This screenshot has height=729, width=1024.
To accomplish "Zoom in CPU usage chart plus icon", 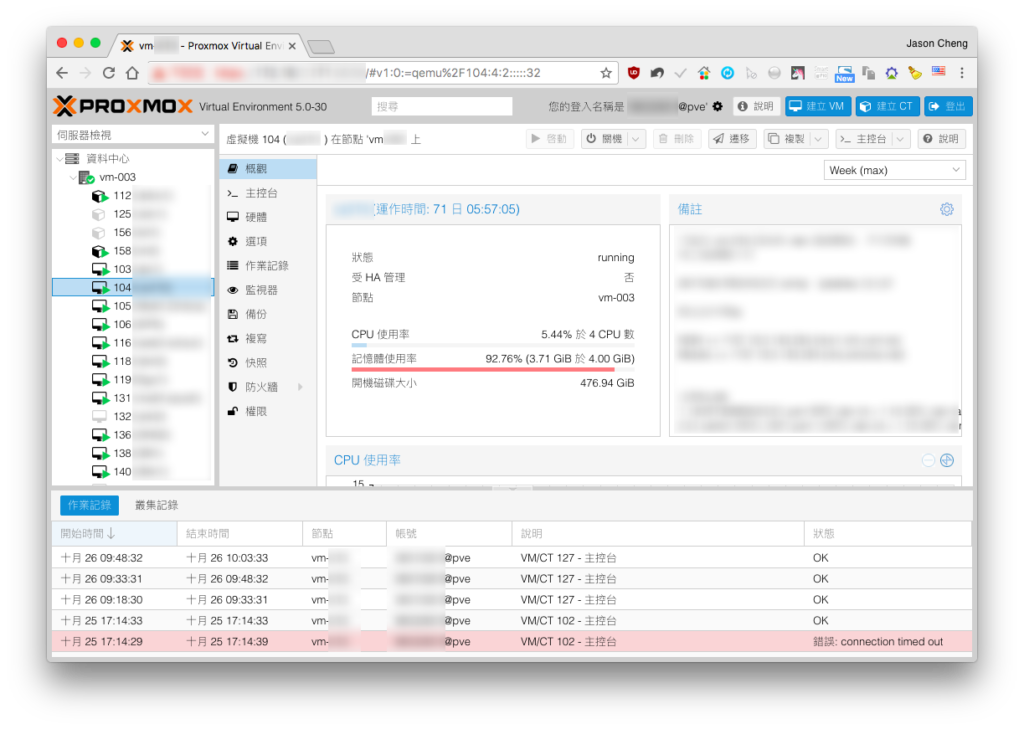I will [947, 461].
